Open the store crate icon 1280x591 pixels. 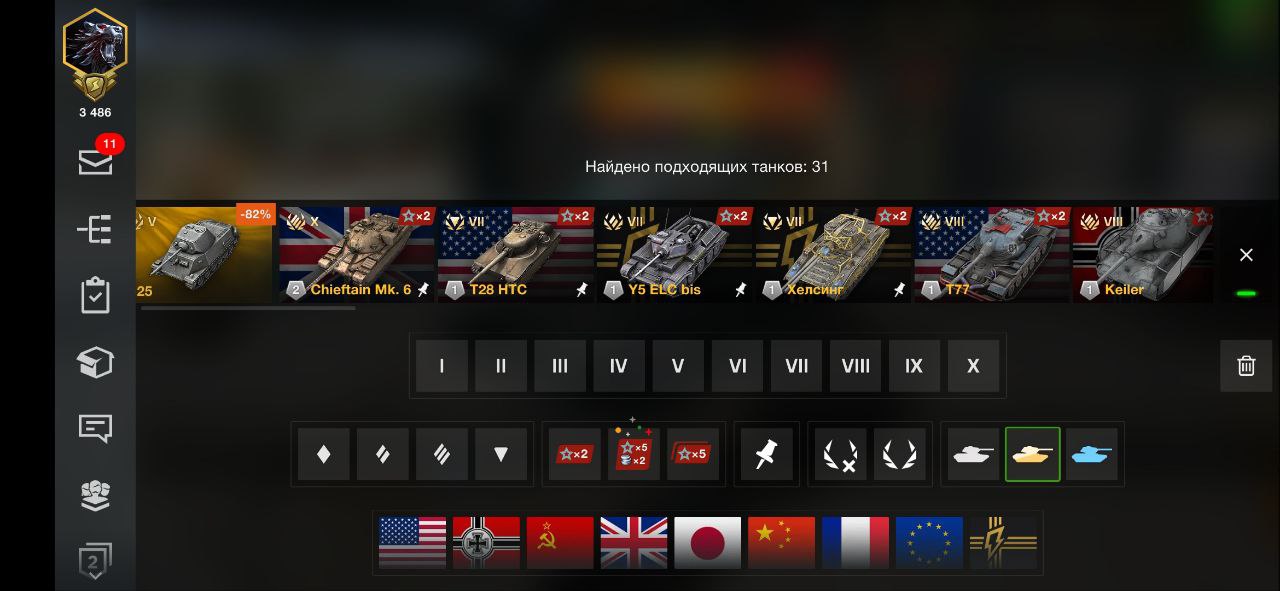(95, 363)
